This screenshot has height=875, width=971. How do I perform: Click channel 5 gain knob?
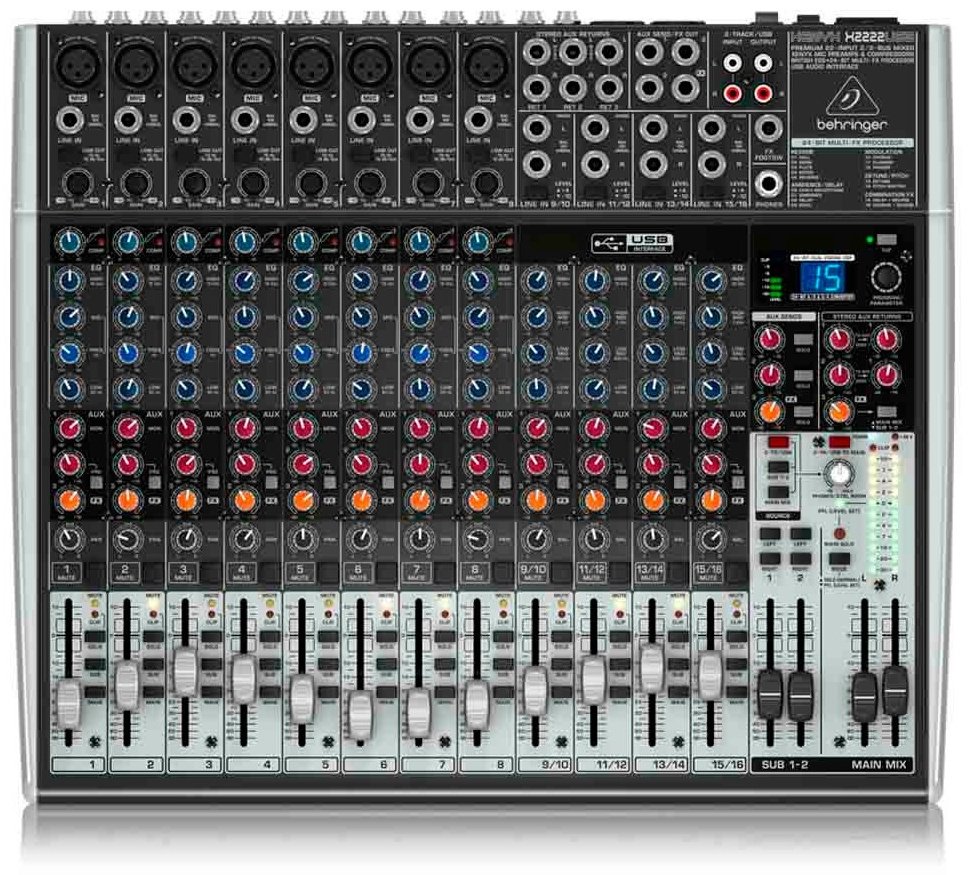coord(311,183)
